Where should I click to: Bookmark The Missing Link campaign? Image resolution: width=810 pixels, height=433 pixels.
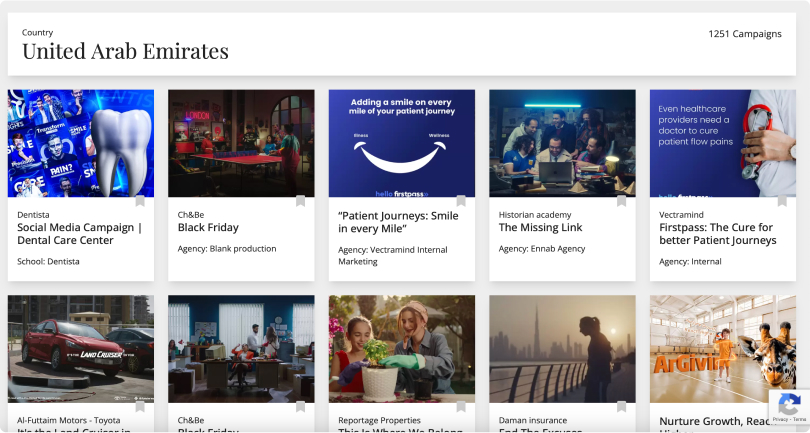[621, 201]
